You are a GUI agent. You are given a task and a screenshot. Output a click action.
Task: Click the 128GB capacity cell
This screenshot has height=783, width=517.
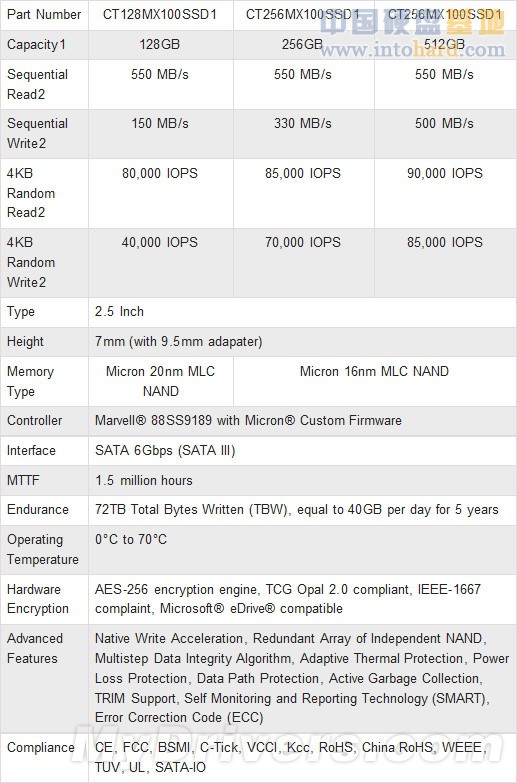pyautogui.click(x=160, y=44)
